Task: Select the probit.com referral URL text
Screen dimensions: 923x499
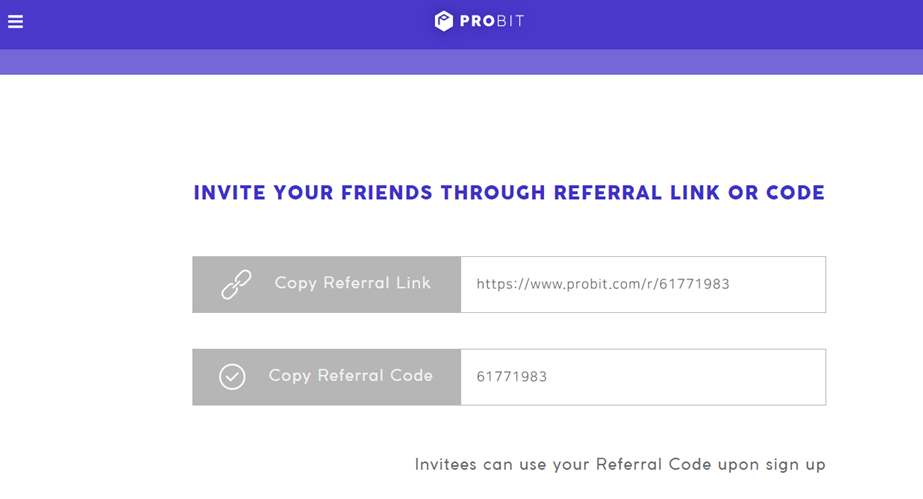Action: (x=603, y=284)
